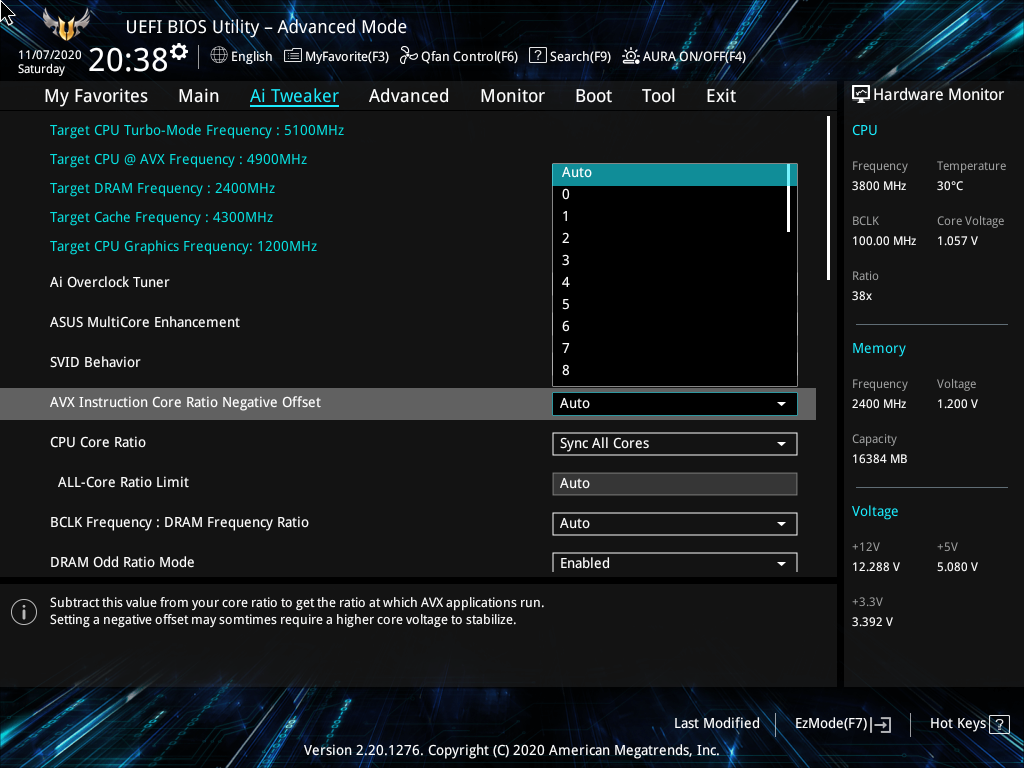This screenshot has height=768, width=1024.
Task: Click the EzMode exit arrow icon
Action: tap(881, 724)
